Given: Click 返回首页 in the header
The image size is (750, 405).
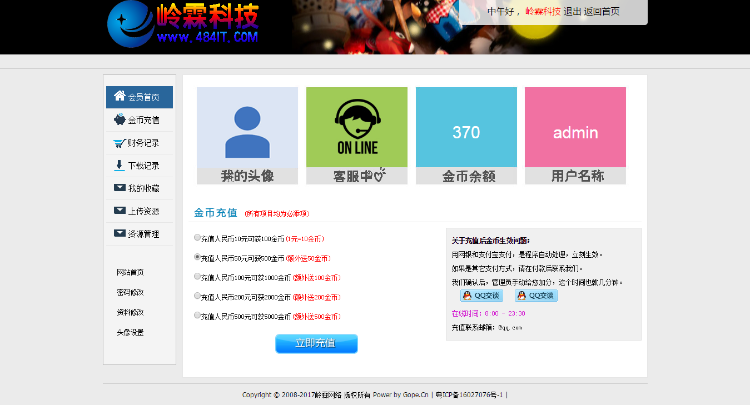Looking at the screenshot, I should (602, 11).
